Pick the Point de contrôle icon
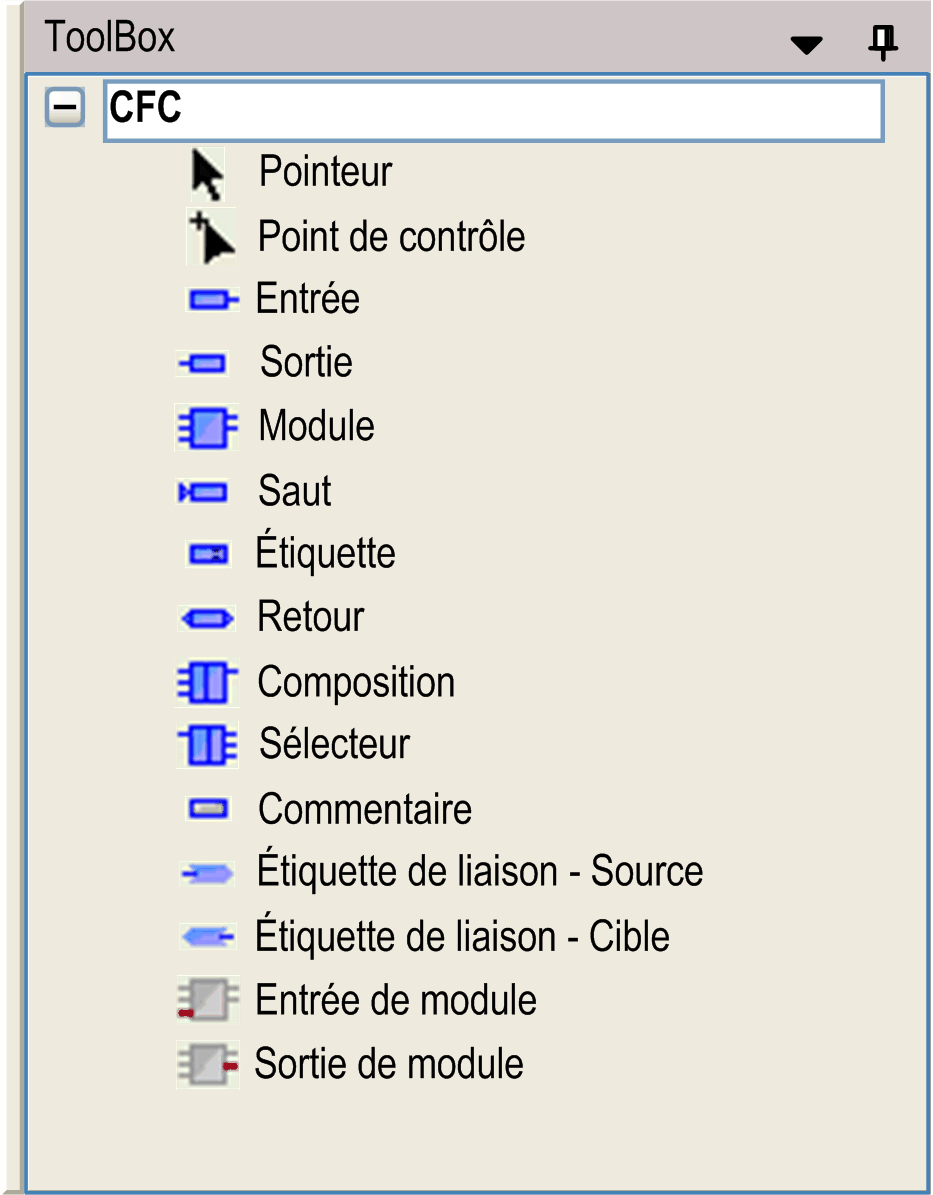Screen dimensions: 933x1195 (x=211, y=238)
